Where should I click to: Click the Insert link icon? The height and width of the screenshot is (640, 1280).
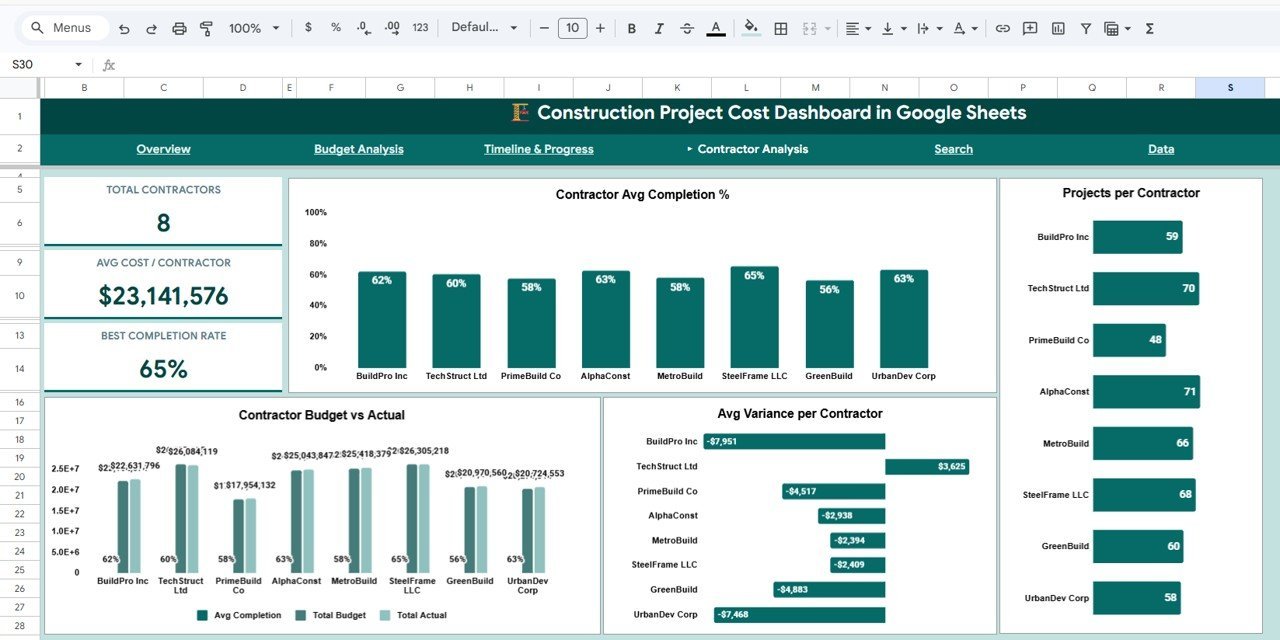pyautogui.click(x=1003, y=27)
